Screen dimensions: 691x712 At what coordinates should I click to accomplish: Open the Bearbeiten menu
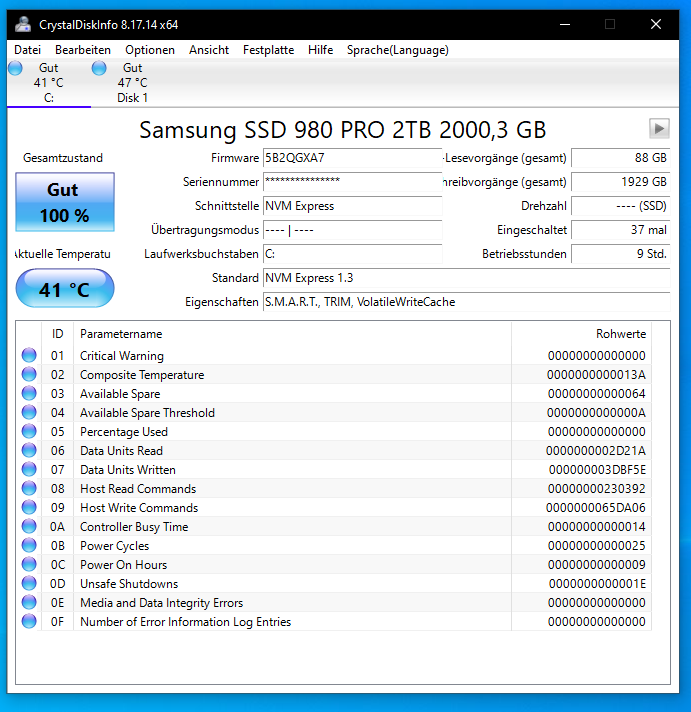pos(83,50)
